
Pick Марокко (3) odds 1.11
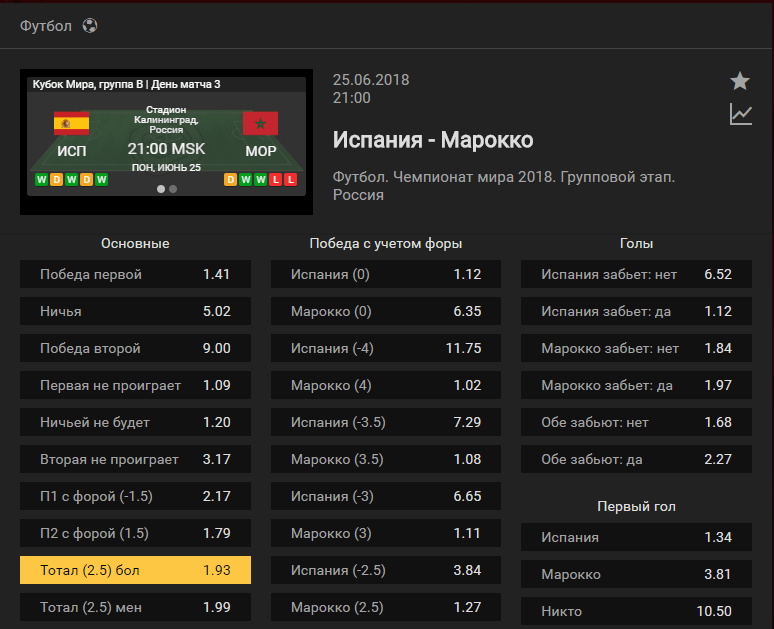tap(386, 533)
